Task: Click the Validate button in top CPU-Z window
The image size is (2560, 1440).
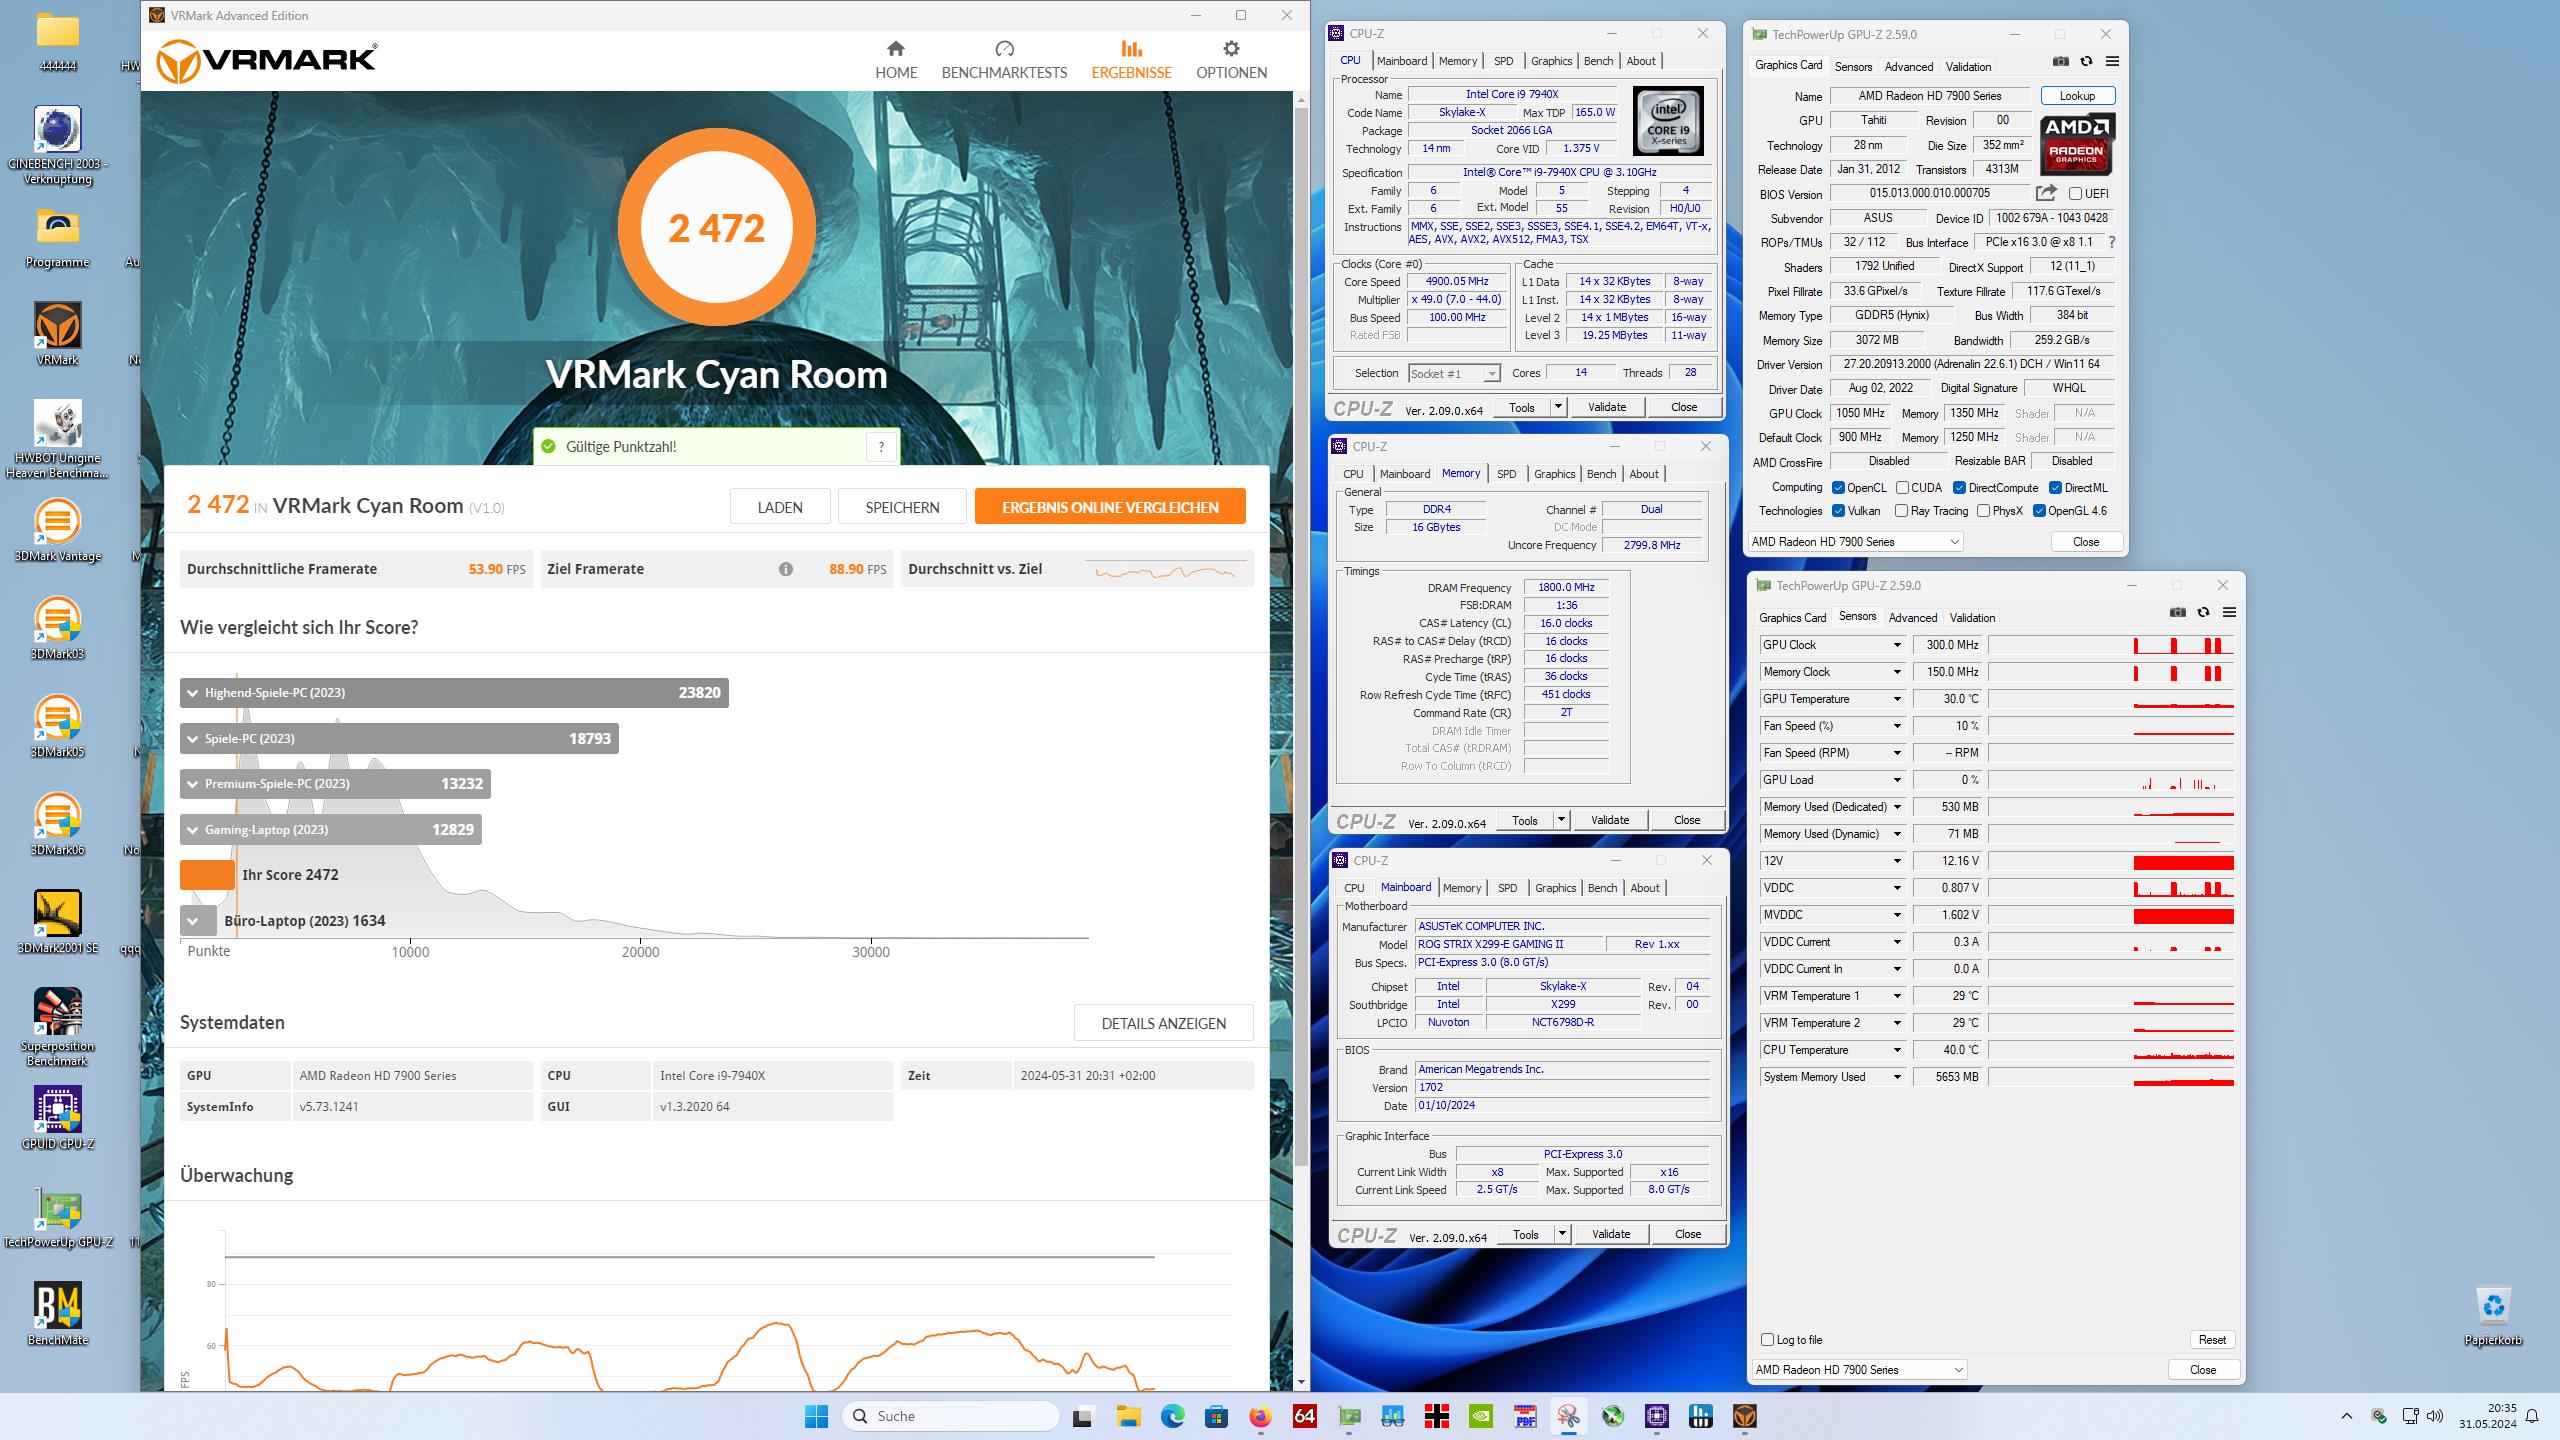Action: point(1607,407)
